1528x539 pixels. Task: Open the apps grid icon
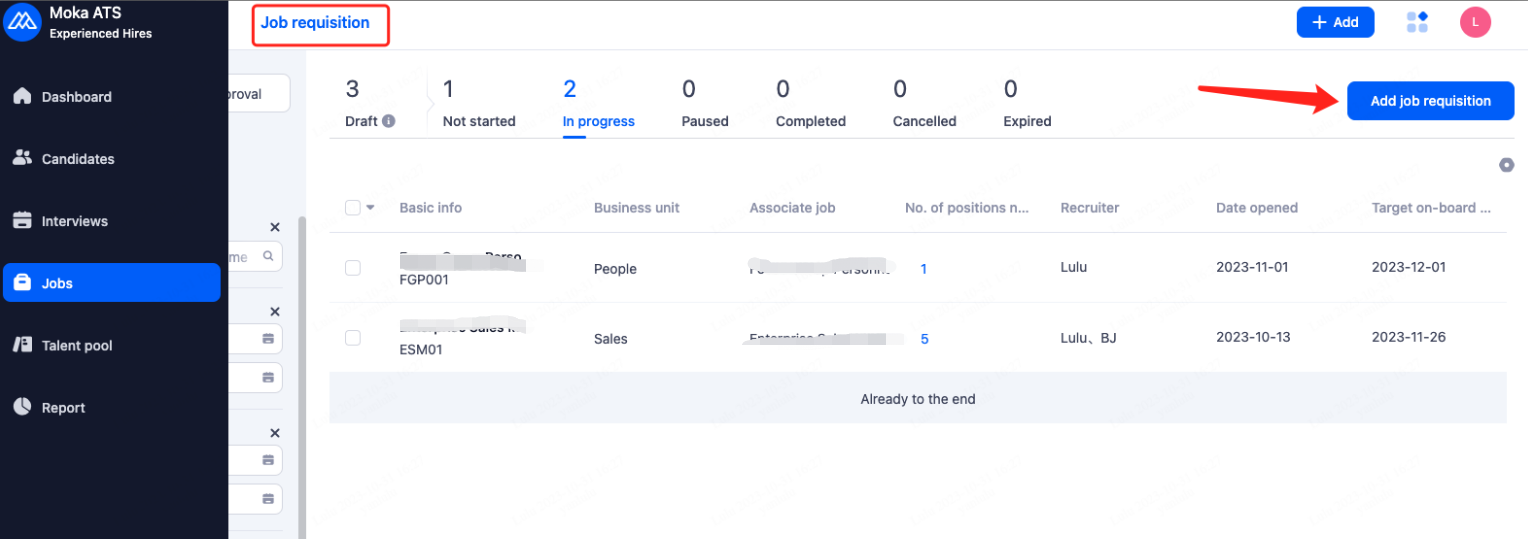(1417, 22)
